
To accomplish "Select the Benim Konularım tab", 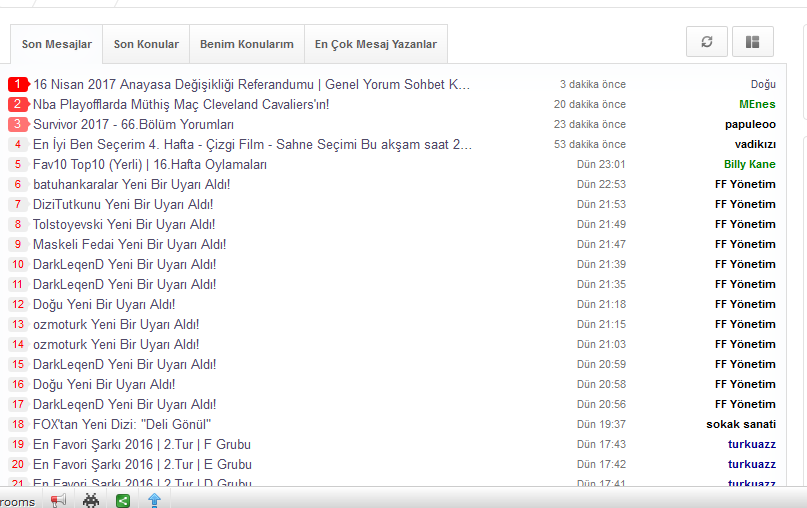I will 246,45.
